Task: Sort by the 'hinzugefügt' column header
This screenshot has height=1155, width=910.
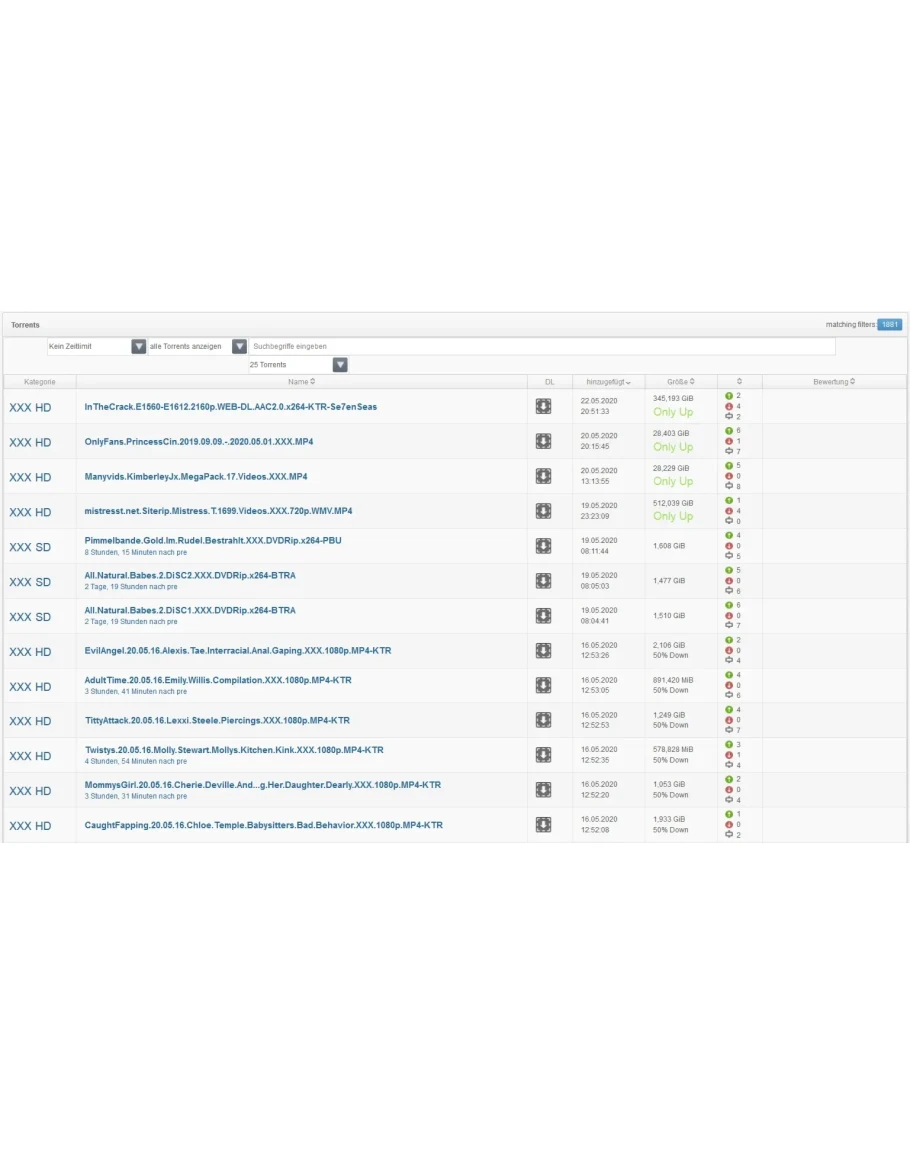Action: [608, 382]
